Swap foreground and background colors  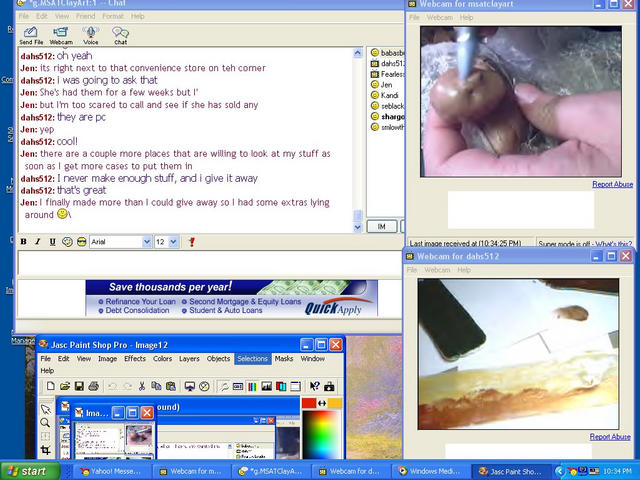322,403
